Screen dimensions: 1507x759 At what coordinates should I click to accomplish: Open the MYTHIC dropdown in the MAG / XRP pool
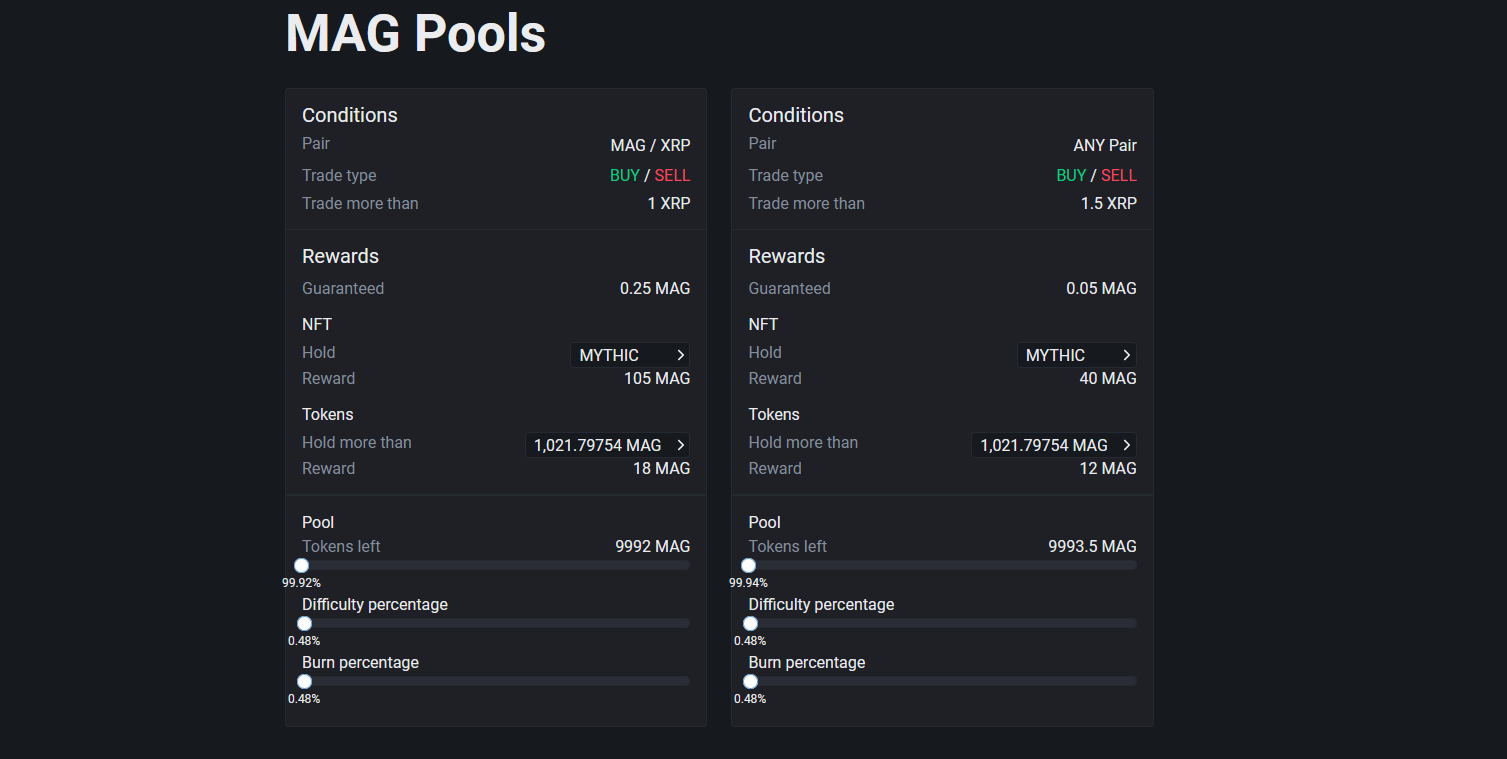630,355
